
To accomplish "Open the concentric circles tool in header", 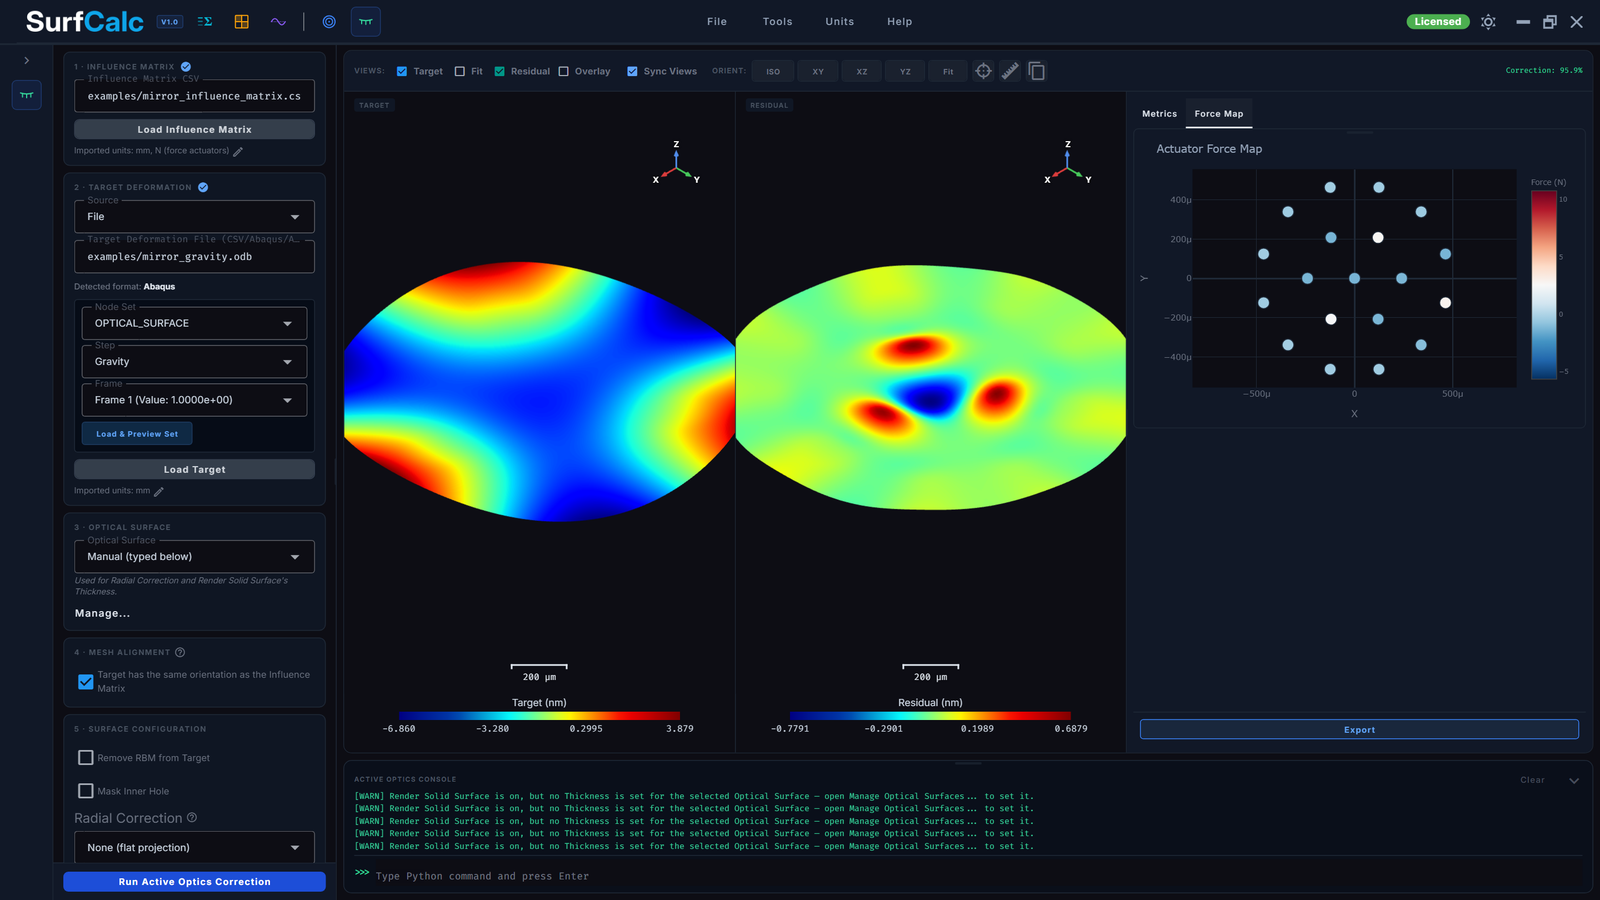I will tap(329, 21).
